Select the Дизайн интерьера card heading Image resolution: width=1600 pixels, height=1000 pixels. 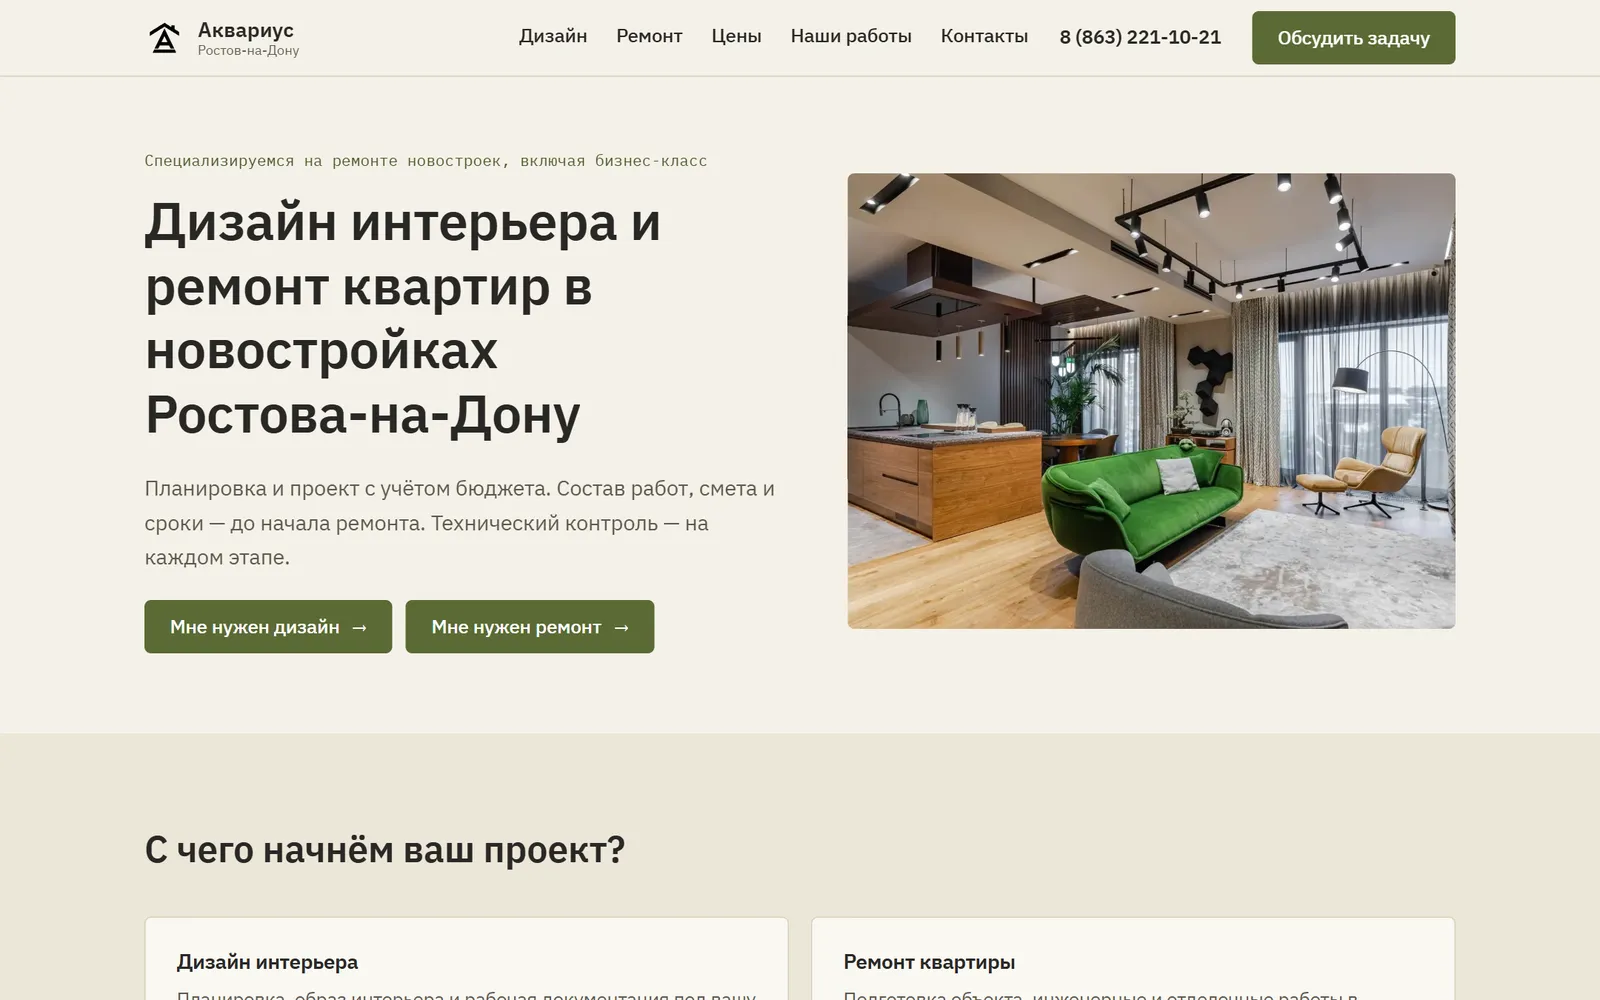click(267, 962)
